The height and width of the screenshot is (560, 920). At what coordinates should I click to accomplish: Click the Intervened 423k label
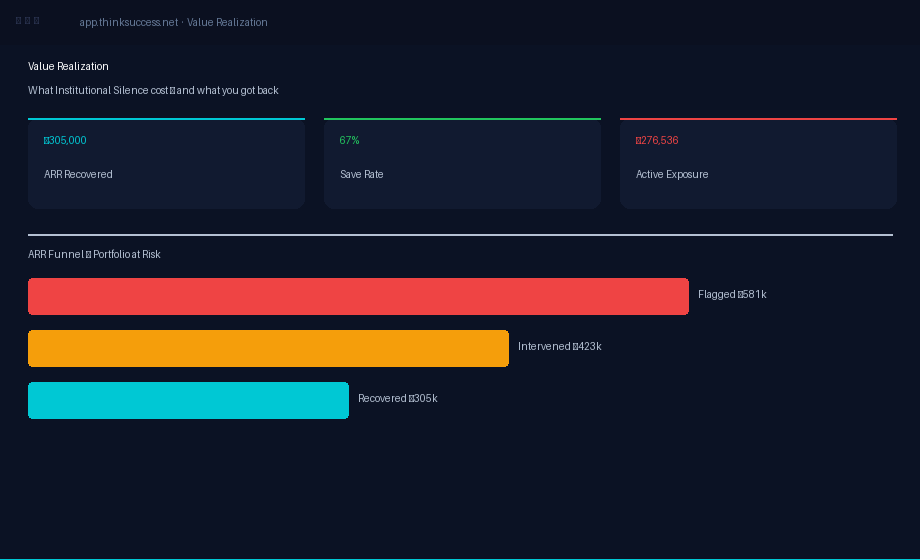[560, 346]
